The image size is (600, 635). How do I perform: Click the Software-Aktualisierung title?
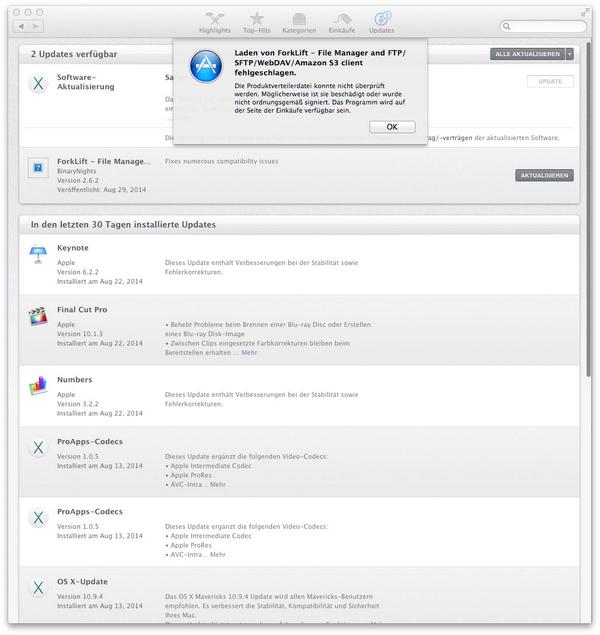(85, 82)
